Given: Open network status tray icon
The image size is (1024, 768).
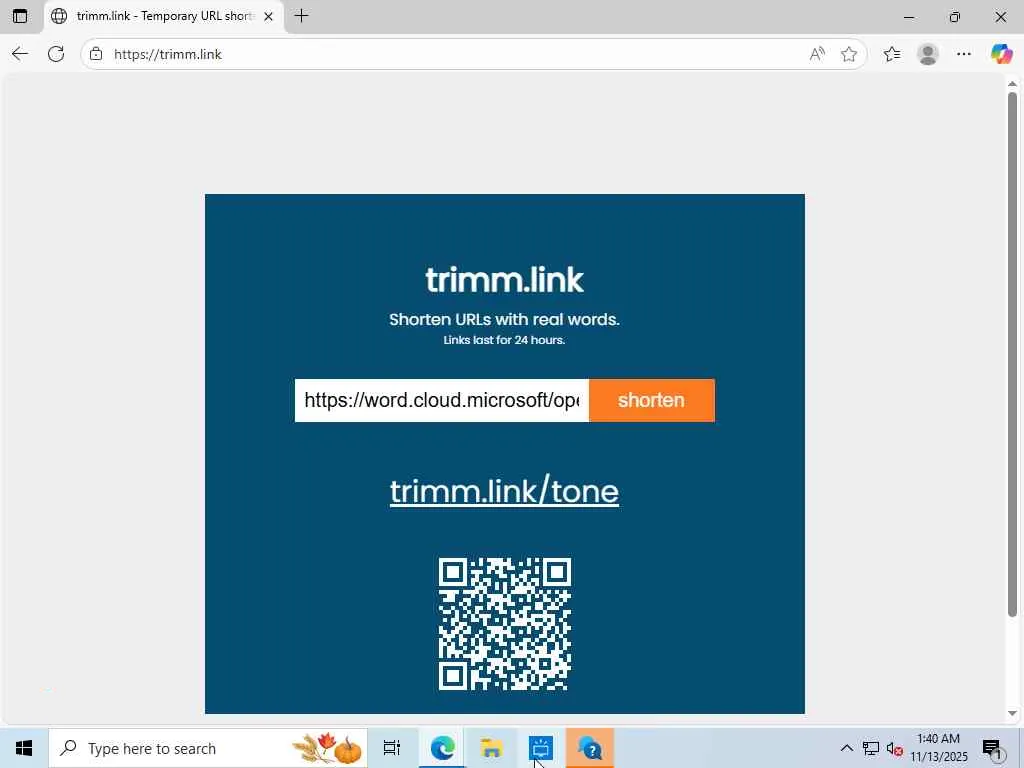Looking at the screenshot, I should [871, 748].
